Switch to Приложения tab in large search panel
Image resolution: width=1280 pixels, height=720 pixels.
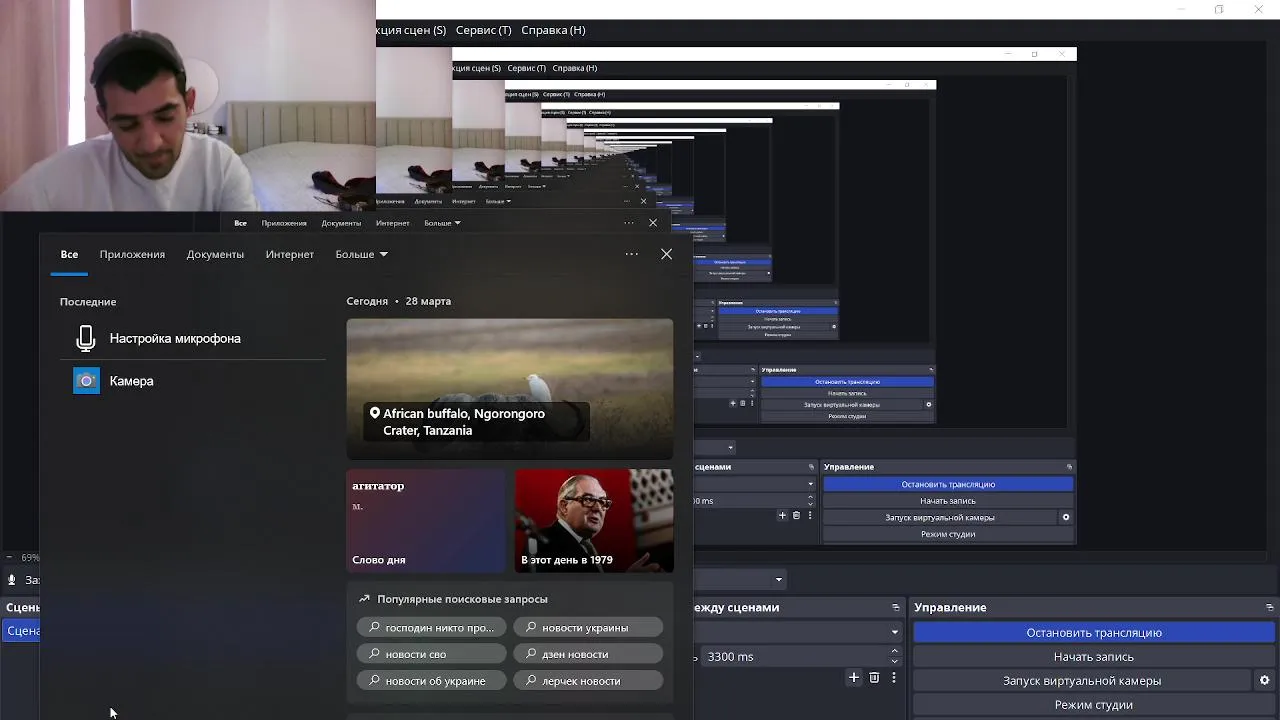[x=132, y=254]
